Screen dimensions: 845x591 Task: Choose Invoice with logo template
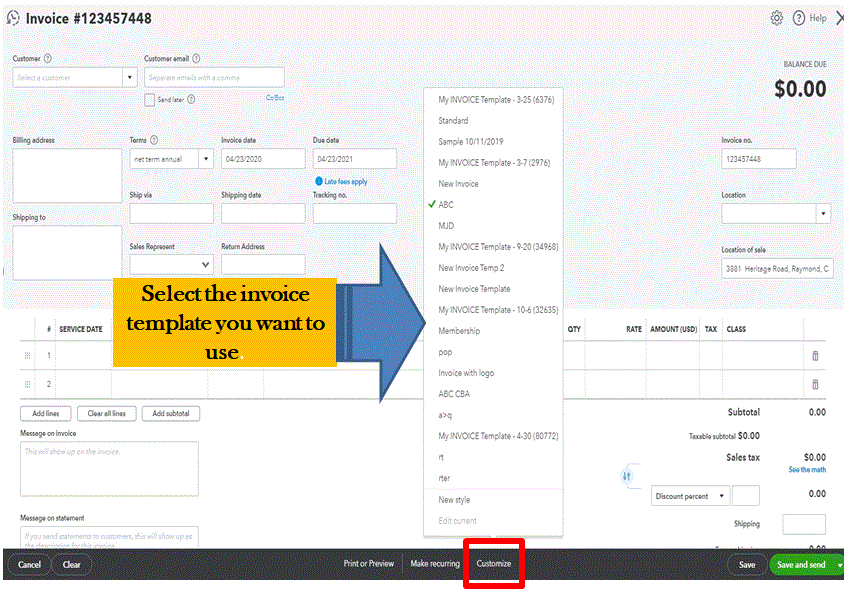[x=466, y=373]
